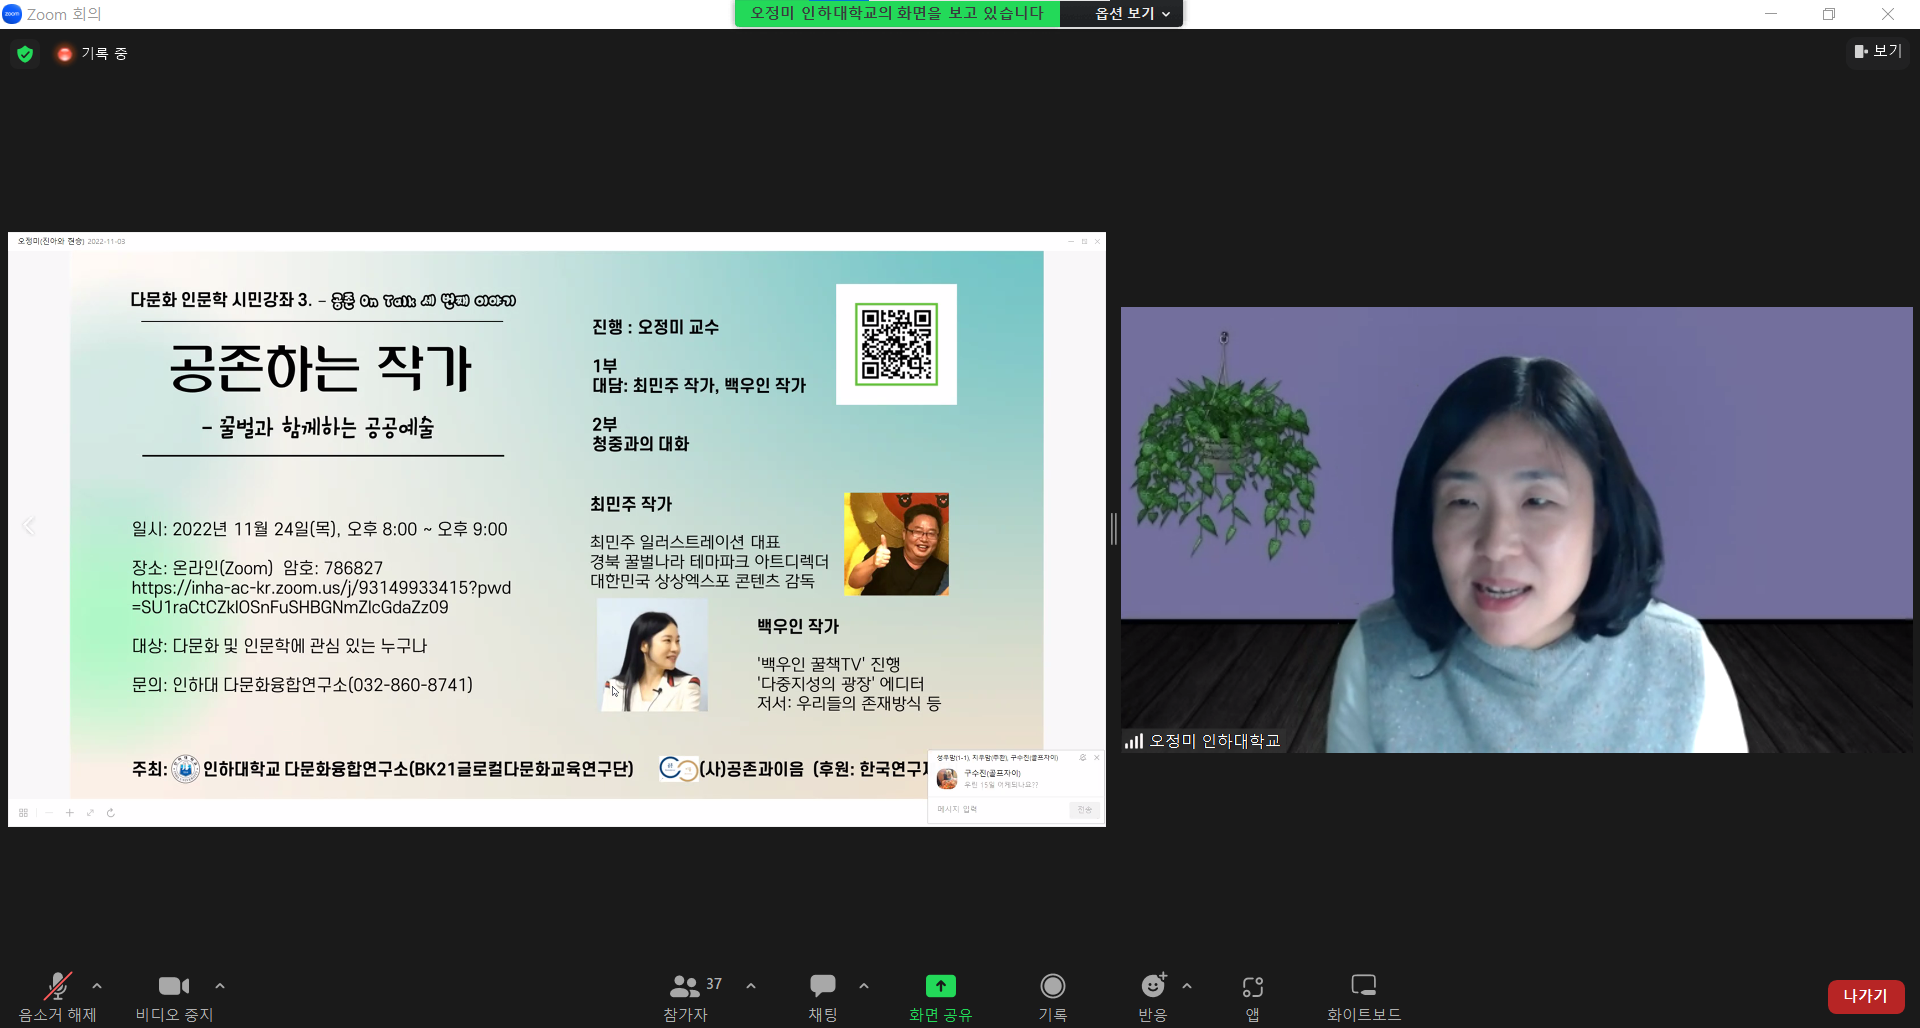This screenshot has width=1920, height=1028.
Task: Click 공존과이음 logo on slide footer
Action: (678, 769)
